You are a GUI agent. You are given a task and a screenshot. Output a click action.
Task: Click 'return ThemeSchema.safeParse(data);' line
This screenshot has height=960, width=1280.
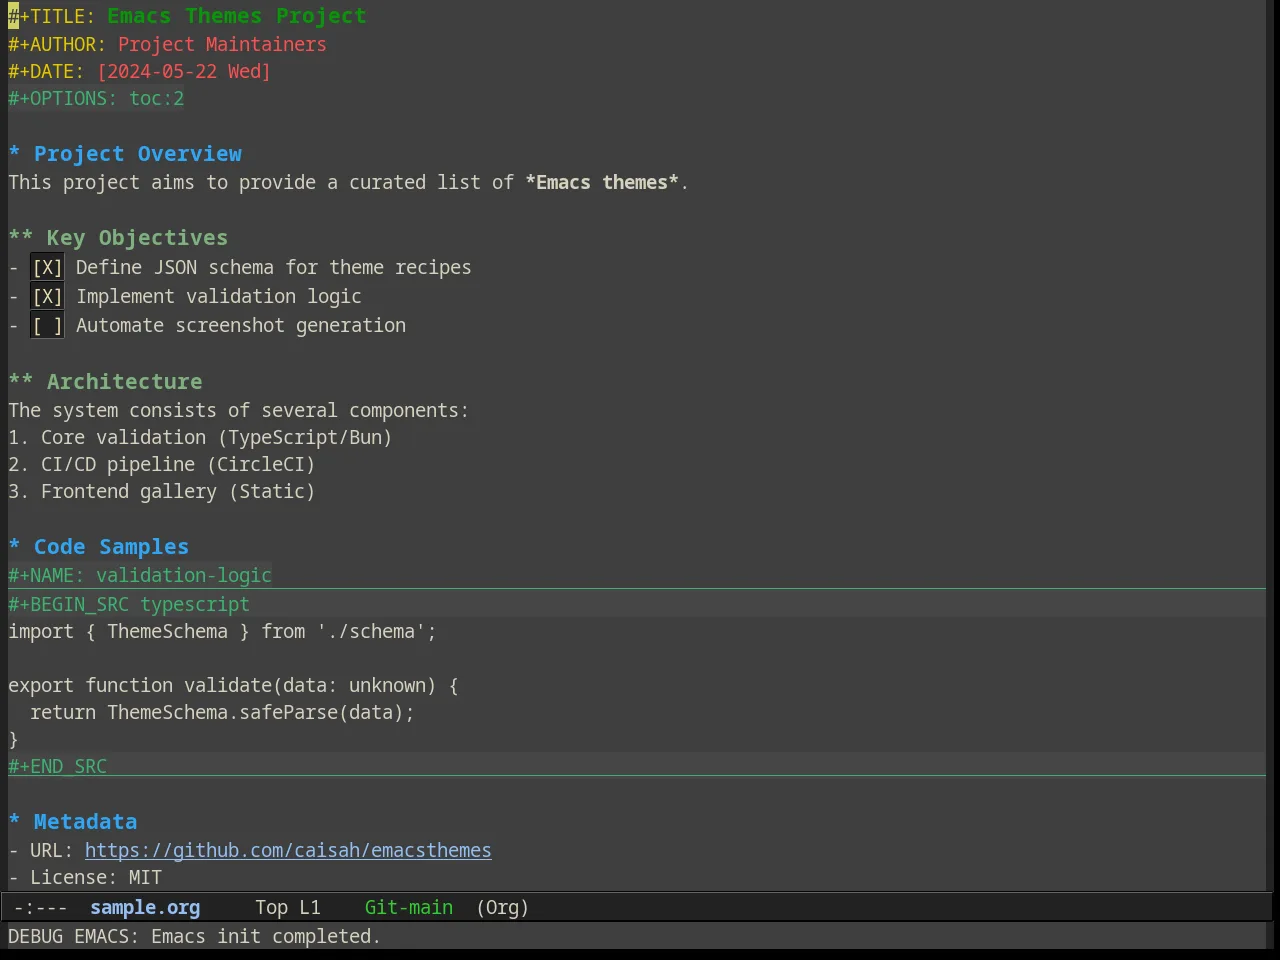click(222, 712)
